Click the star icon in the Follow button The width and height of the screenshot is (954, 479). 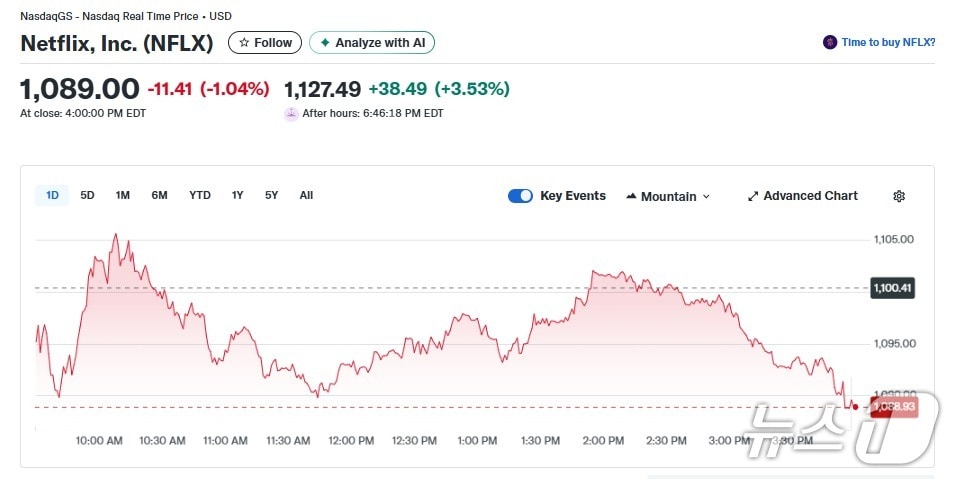244,43
